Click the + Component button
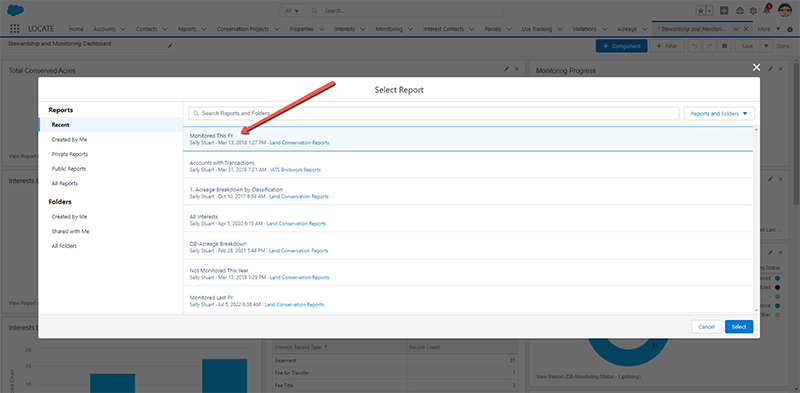Image resolution: width=800 pixels, height=393 pixels. (x=621, y=46)
